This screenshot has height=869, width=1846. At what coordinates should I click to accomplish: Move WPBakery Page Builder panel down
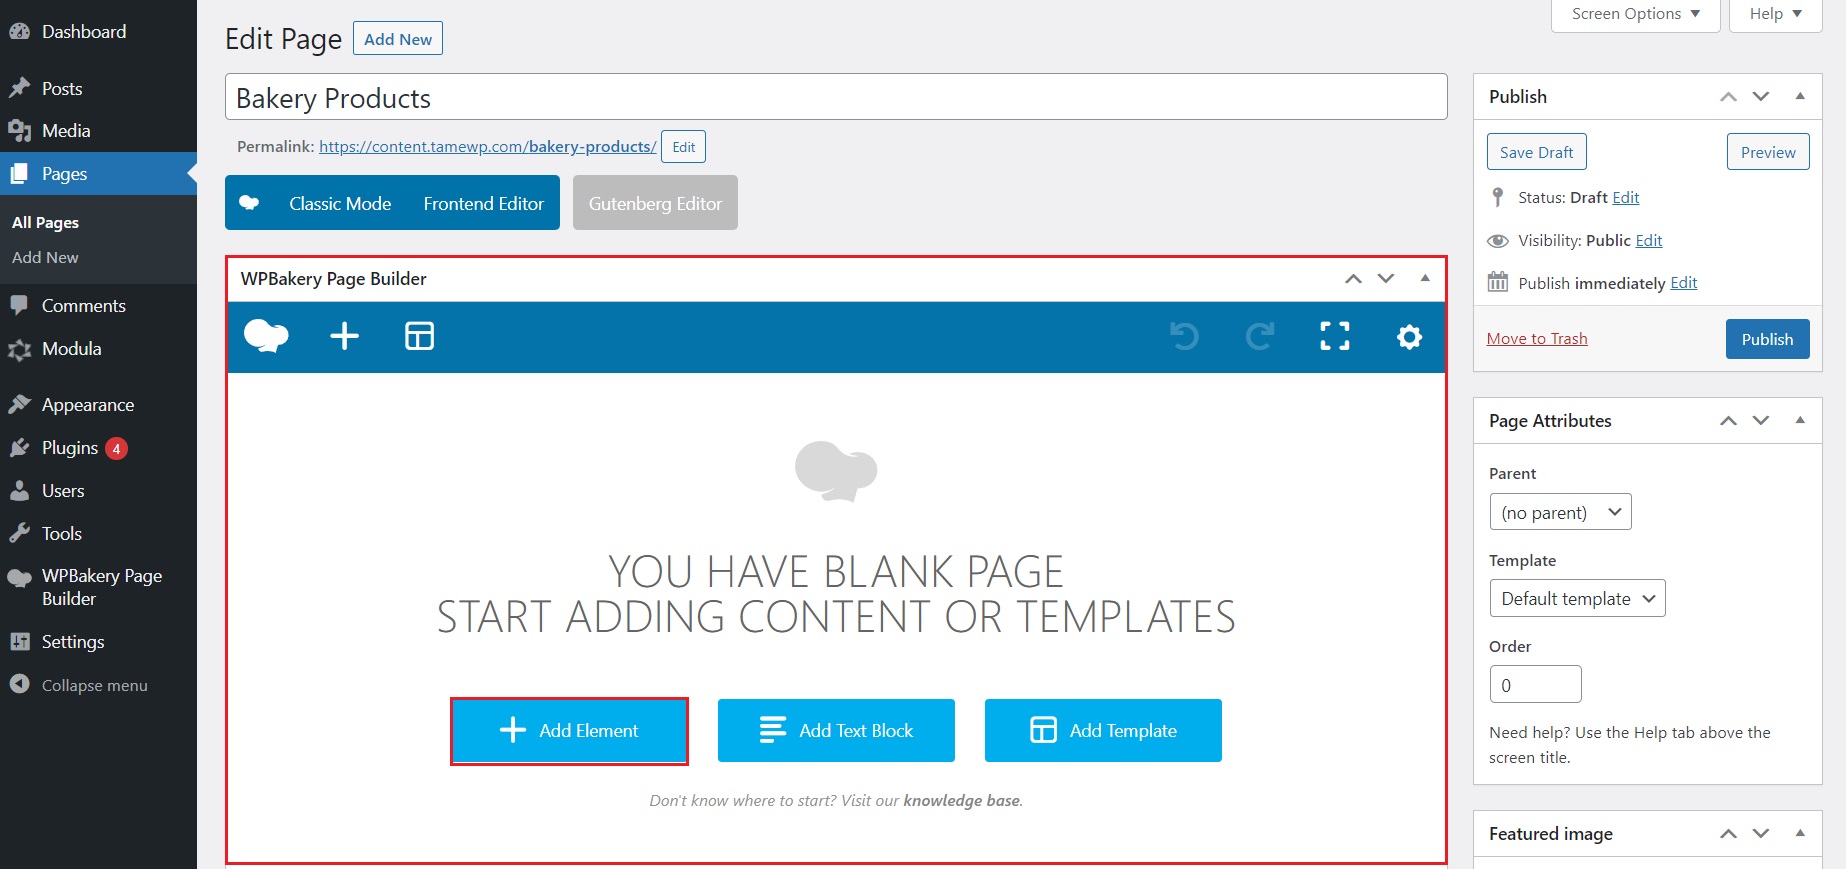coord(1386,279)
